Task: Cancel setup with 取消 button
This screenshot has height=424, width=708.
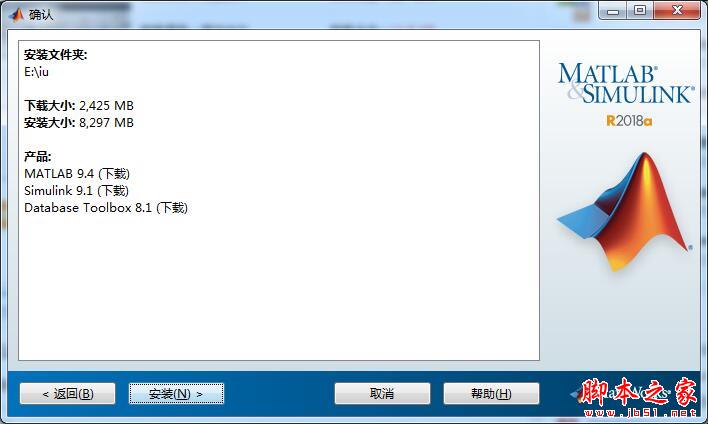Action: [x=382, y=394]
